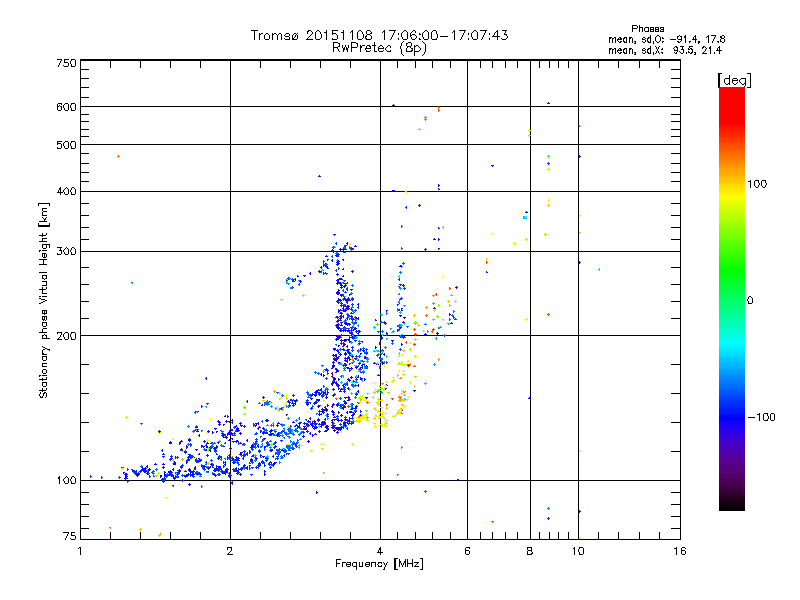Image resolution: width=800 pixels, height=600 pixels.
Task: Select the blue -100 region of the colorbar
Action: click(x=732, y=417)
